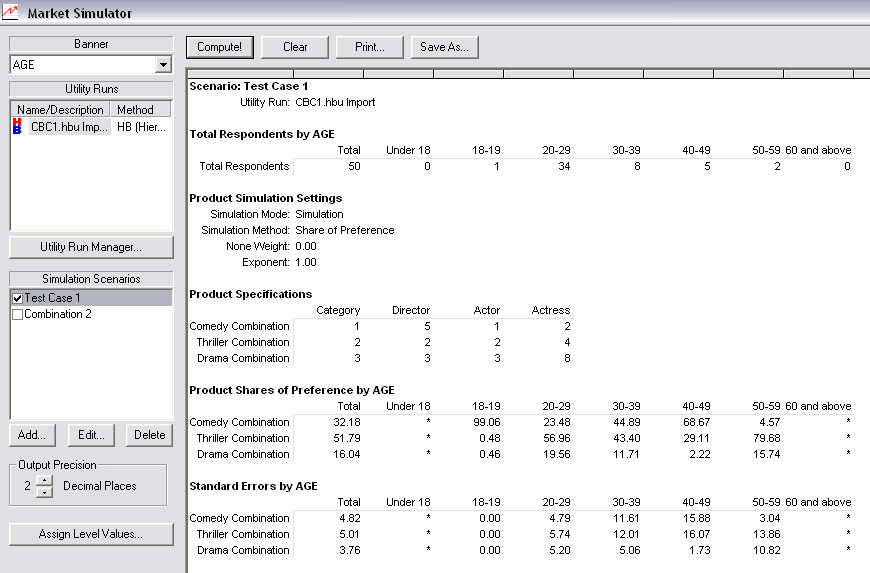Open Assign Level Values... button
The width and height of the screenshot is (870, 573).
tap(91, 534)
